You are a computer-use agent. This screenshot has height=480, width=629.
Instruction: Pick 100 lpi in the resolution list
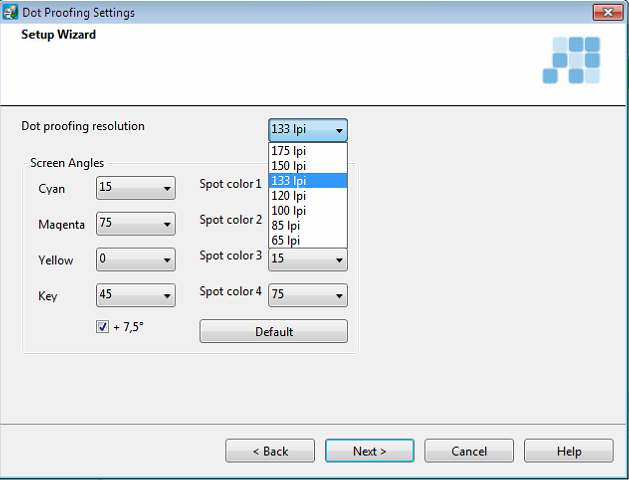click(x=308, y=211)
